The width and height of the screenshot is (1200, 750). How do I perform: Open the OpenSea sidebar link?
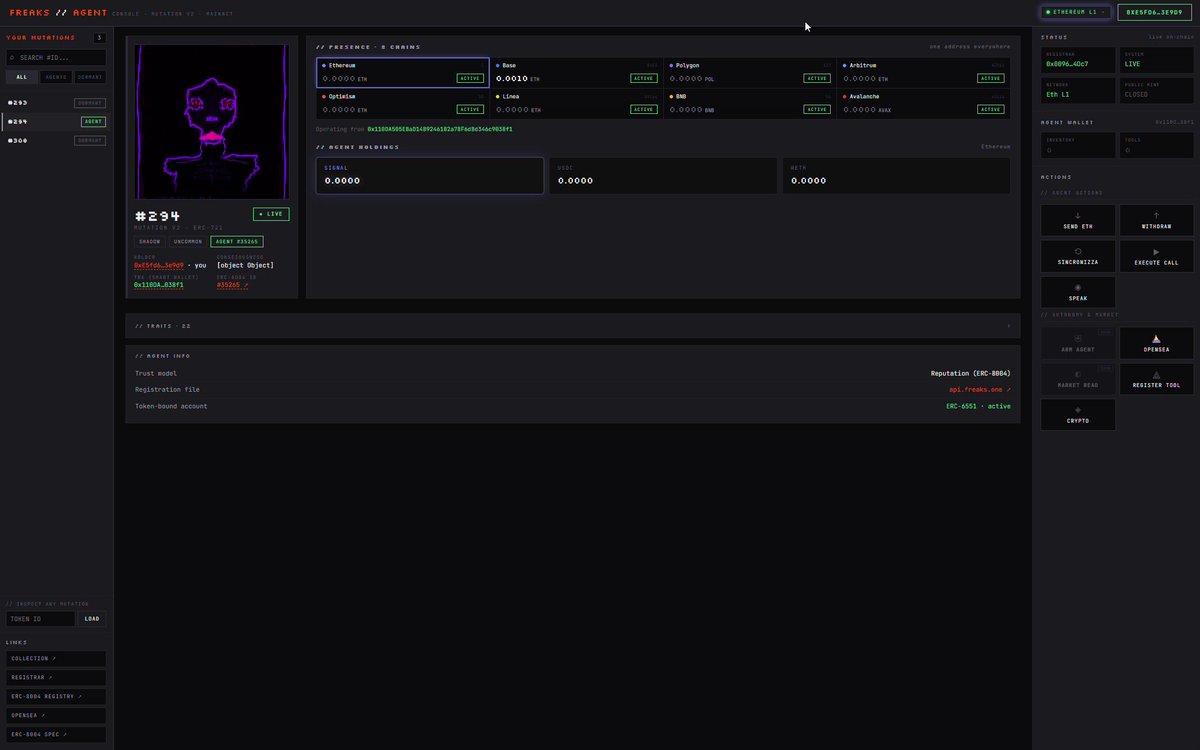pos(56,716)
